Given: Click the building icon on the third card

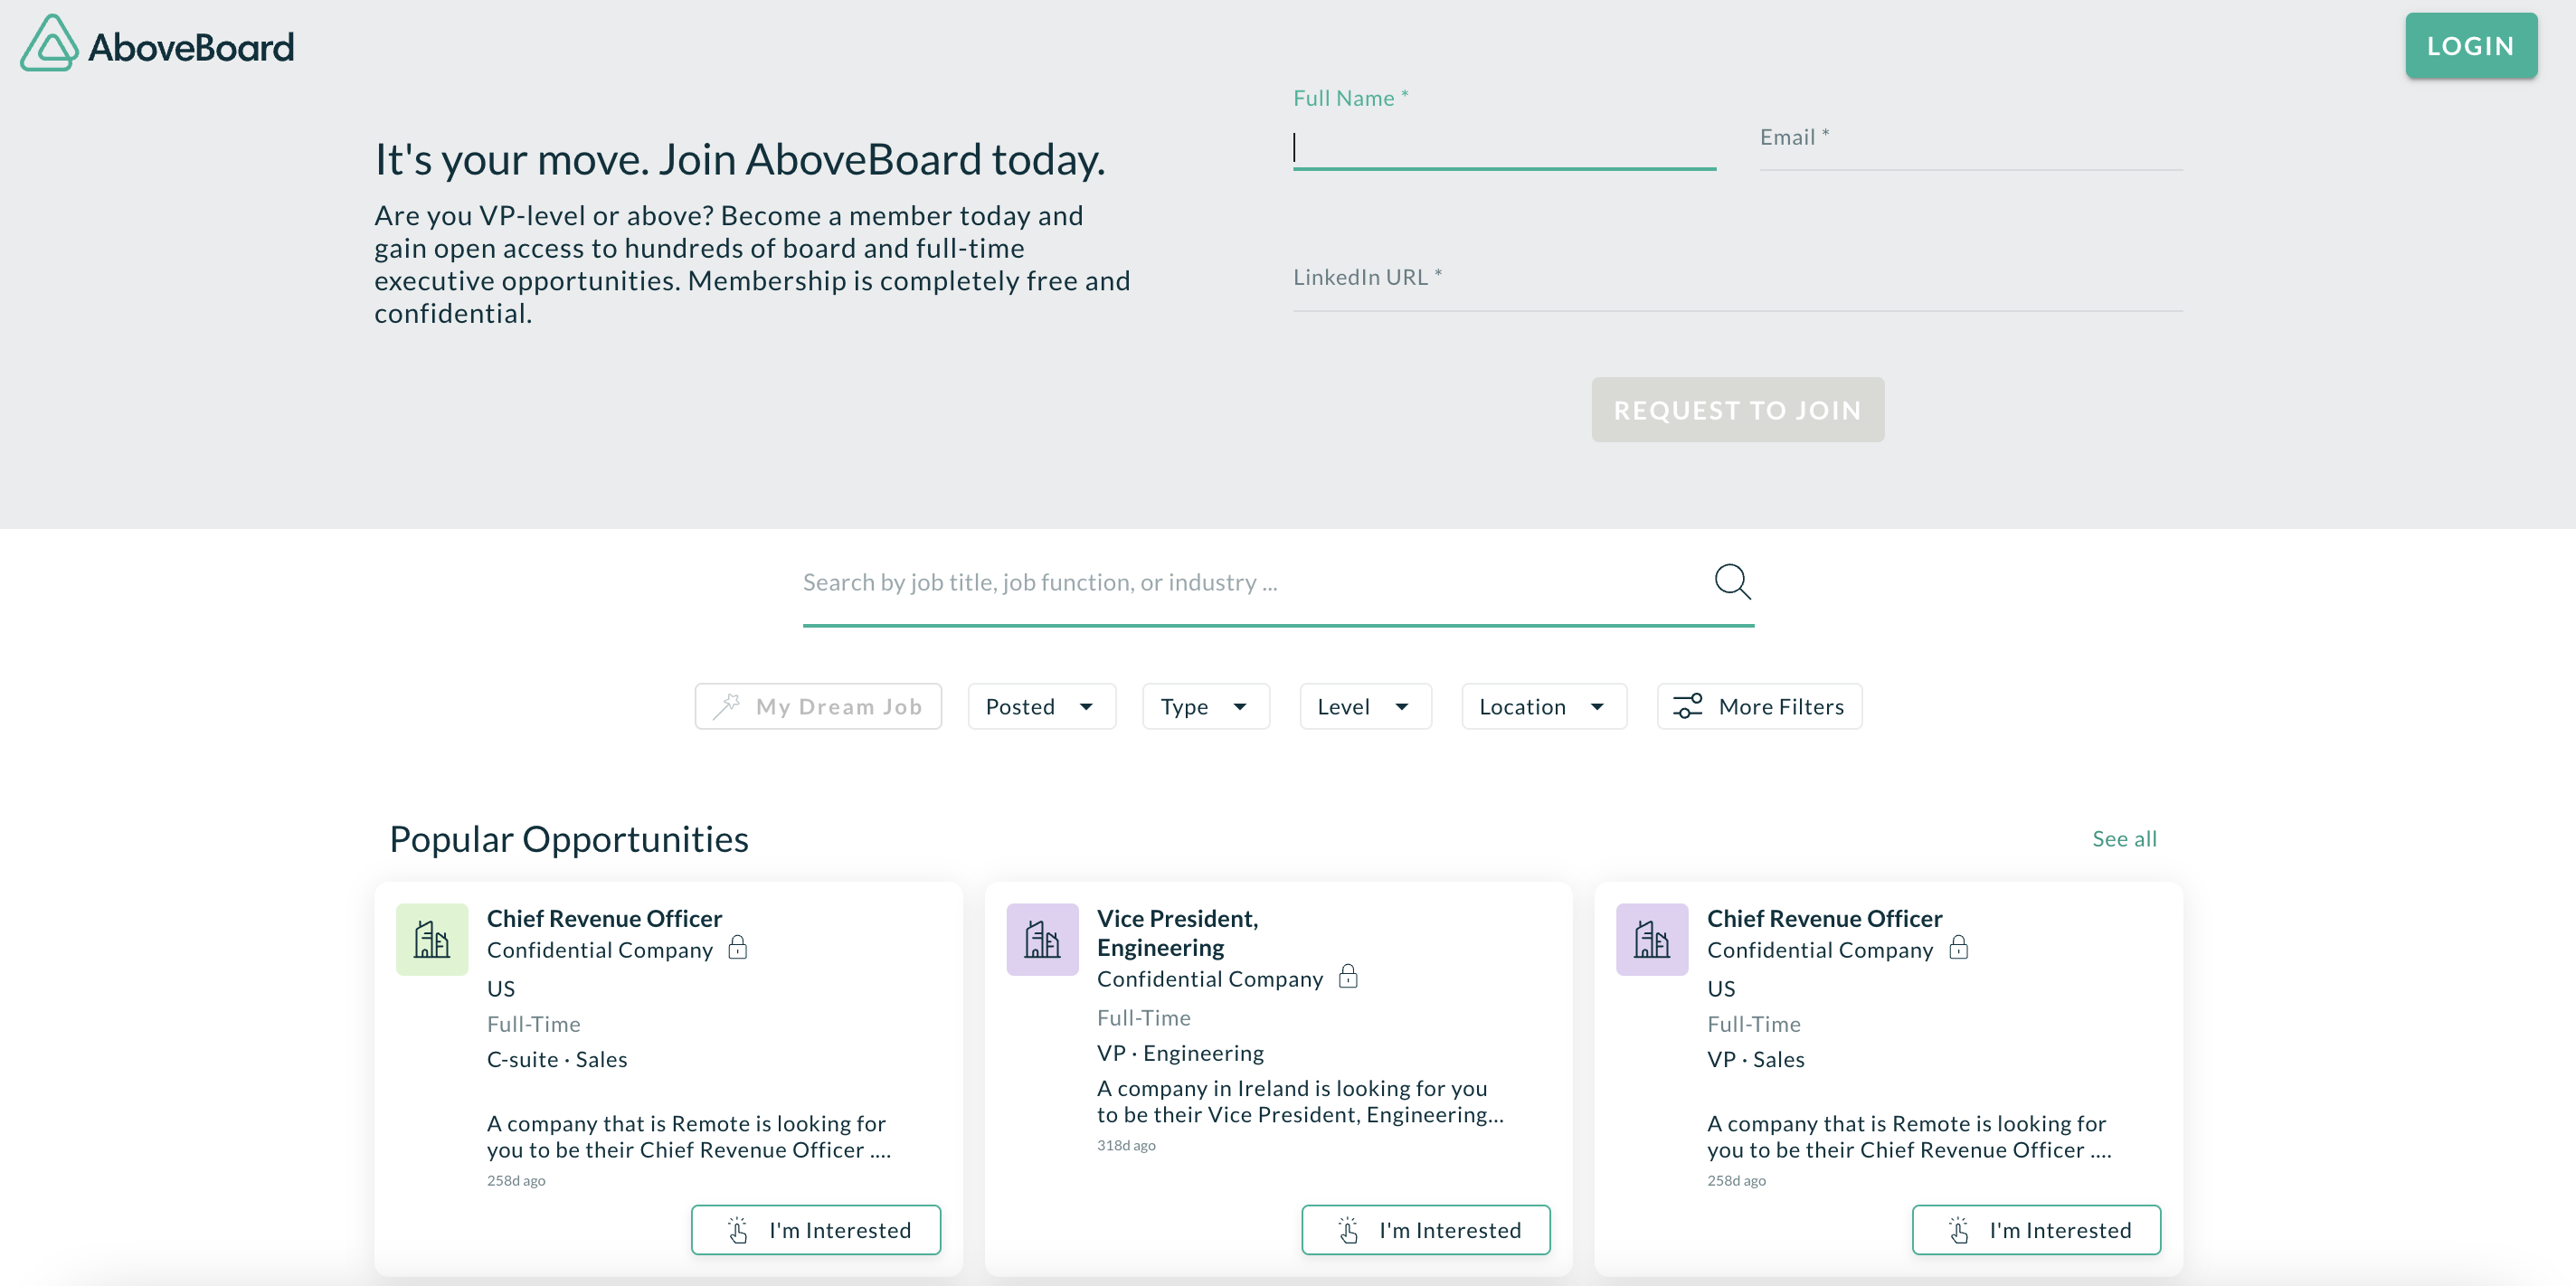Looking at the screenshot, I should click(x=1652, y=939).
